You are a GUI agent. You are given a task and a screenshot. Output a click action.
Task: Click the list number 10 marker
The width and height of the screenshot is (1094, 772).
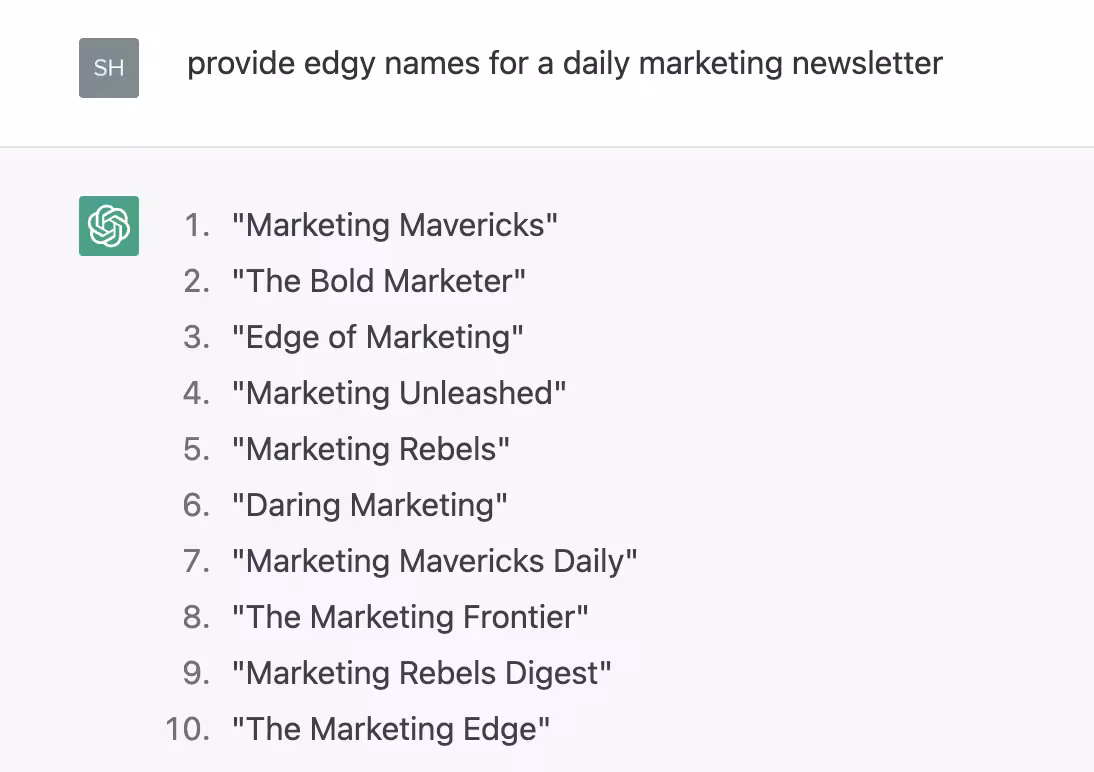[x=188, y=729]
